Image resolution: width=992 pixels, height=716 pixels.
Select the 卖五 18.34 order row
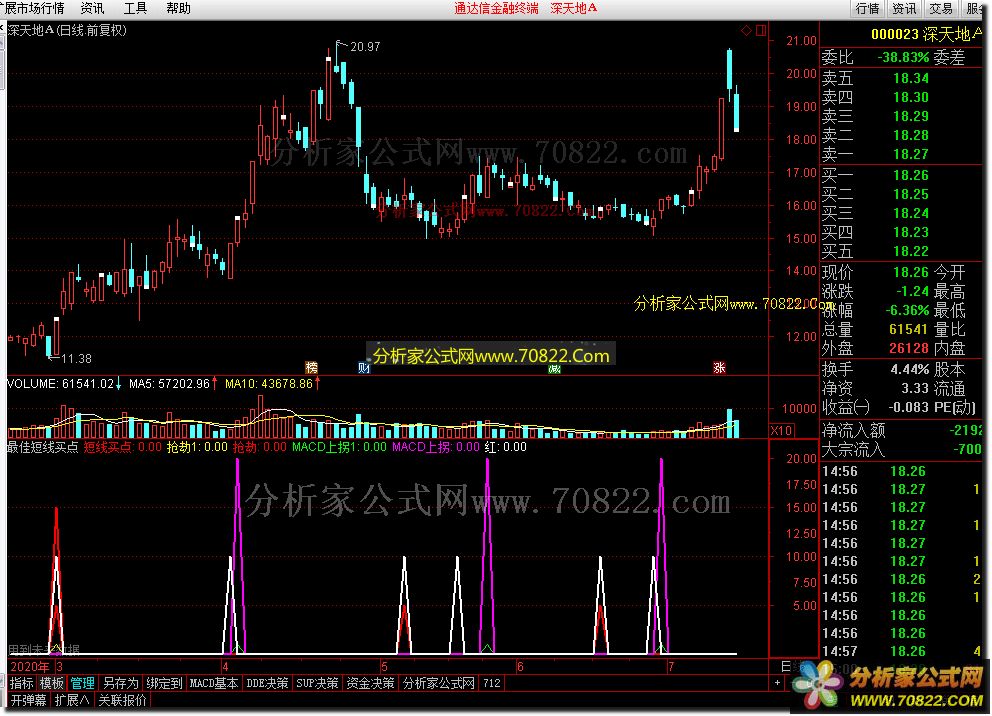coord(902,78)
